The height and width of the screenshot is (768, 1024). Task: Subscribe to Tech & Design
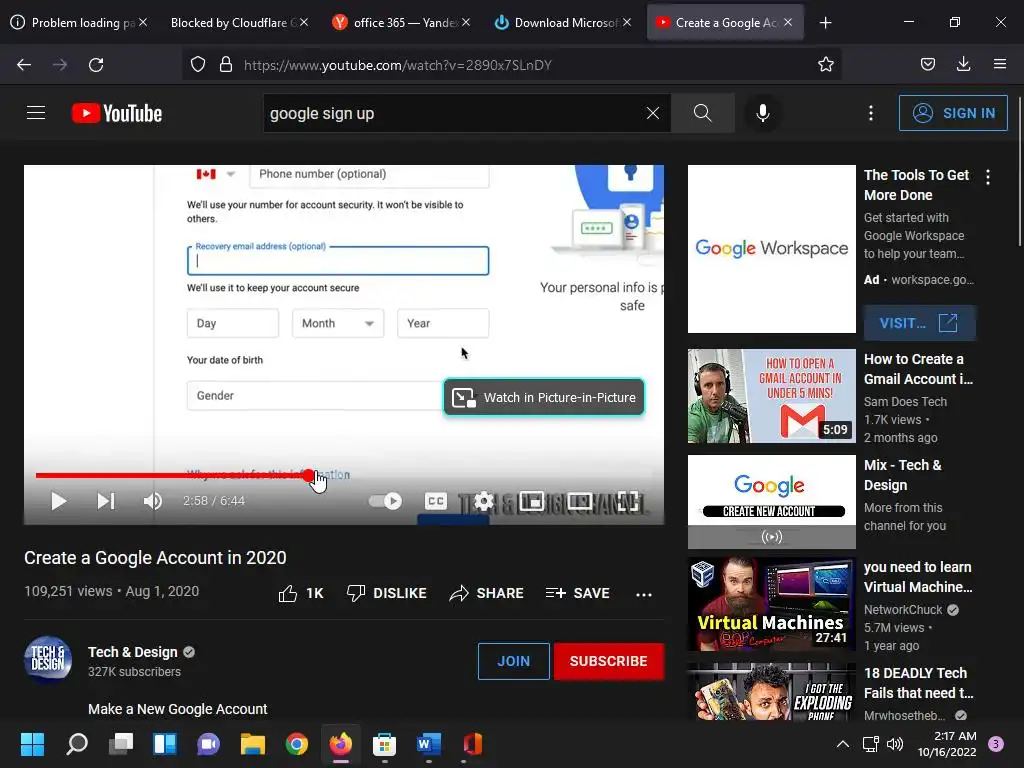pos(609,661)
